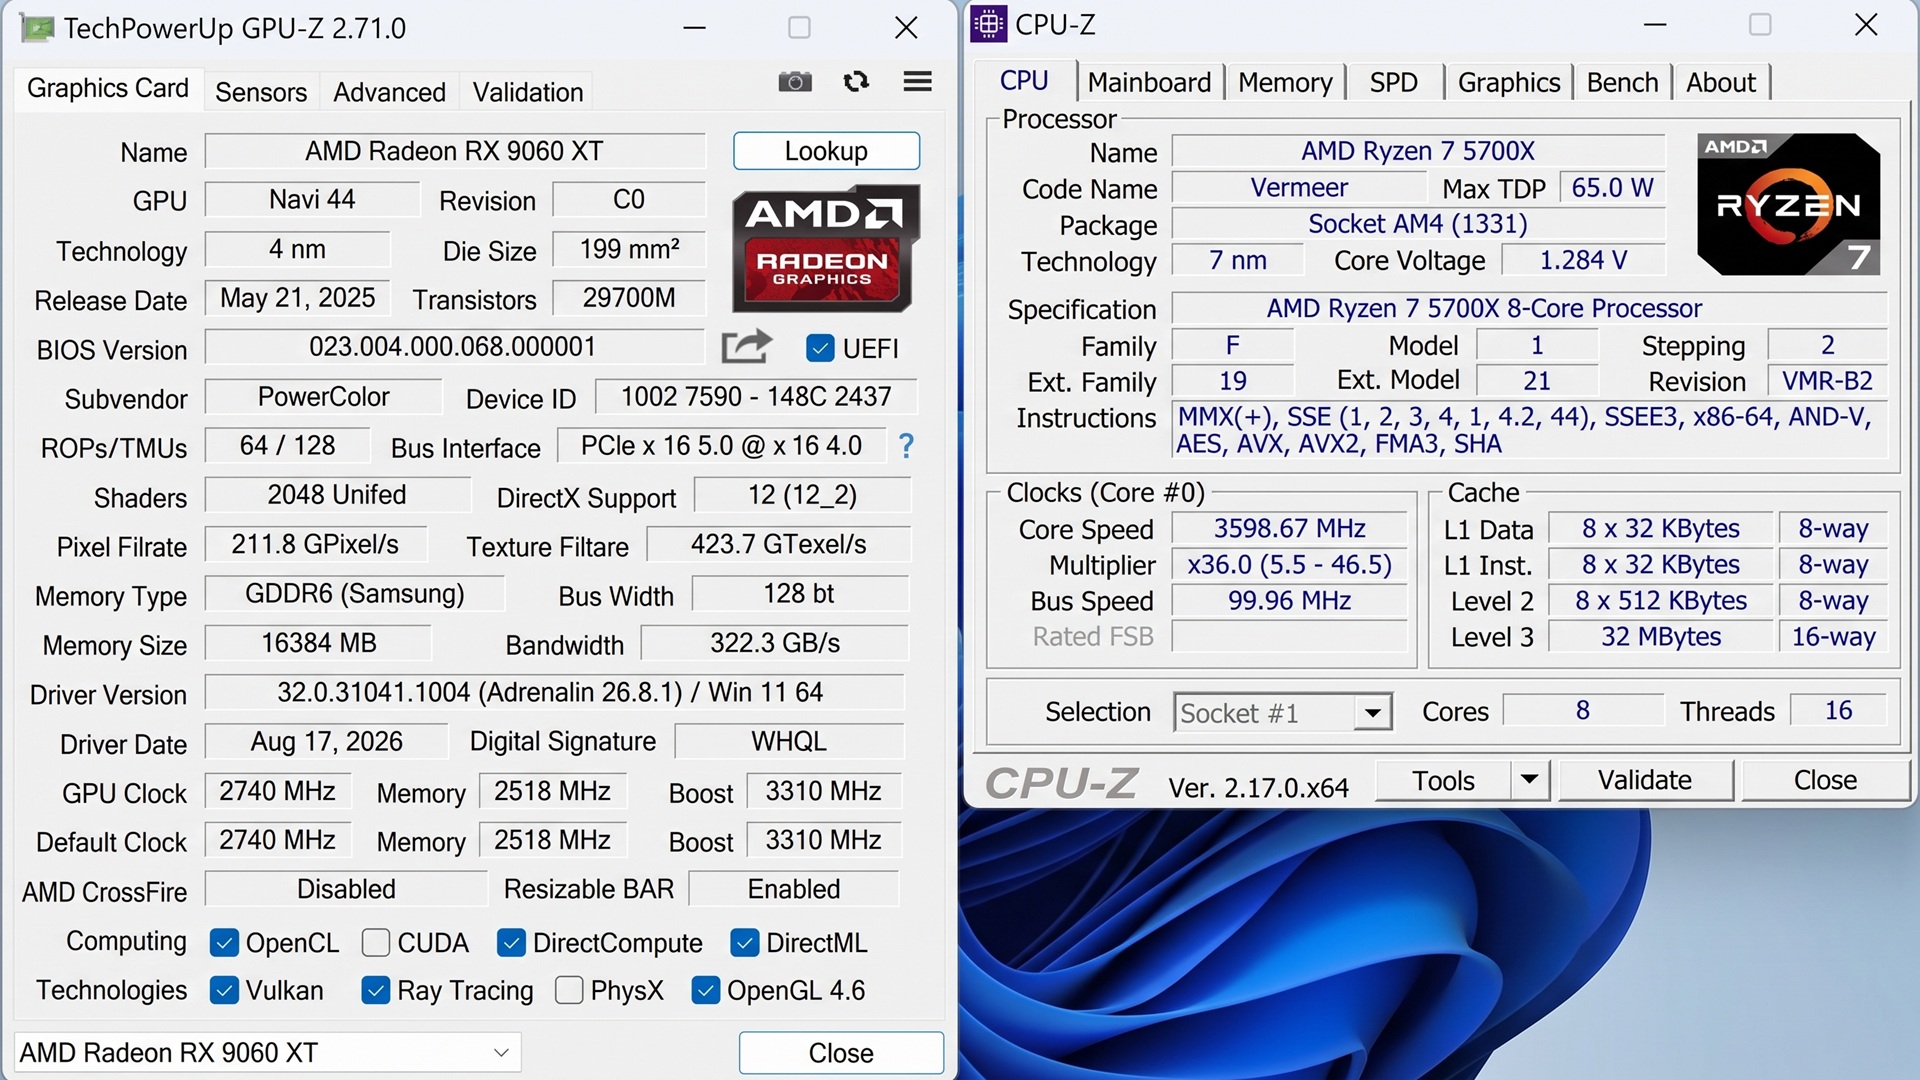This screenshot has width=1920, height=1080.
Task: Open the About tab in CPU-Z
Action: [x=1720, y=82]
